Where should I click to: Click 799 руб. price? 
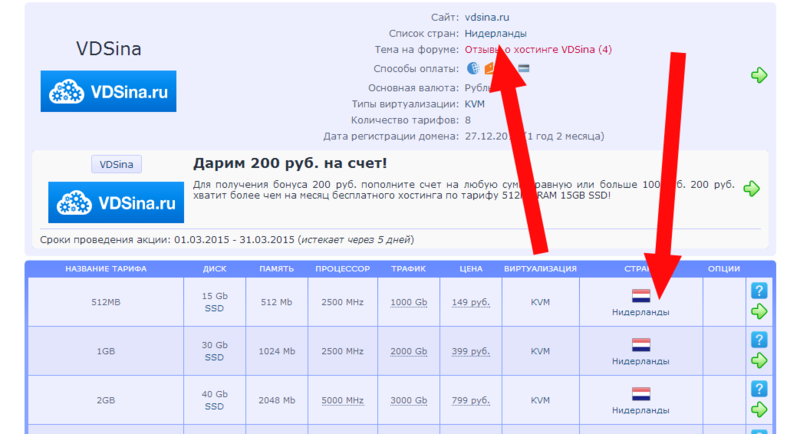[x=470, y=400]
